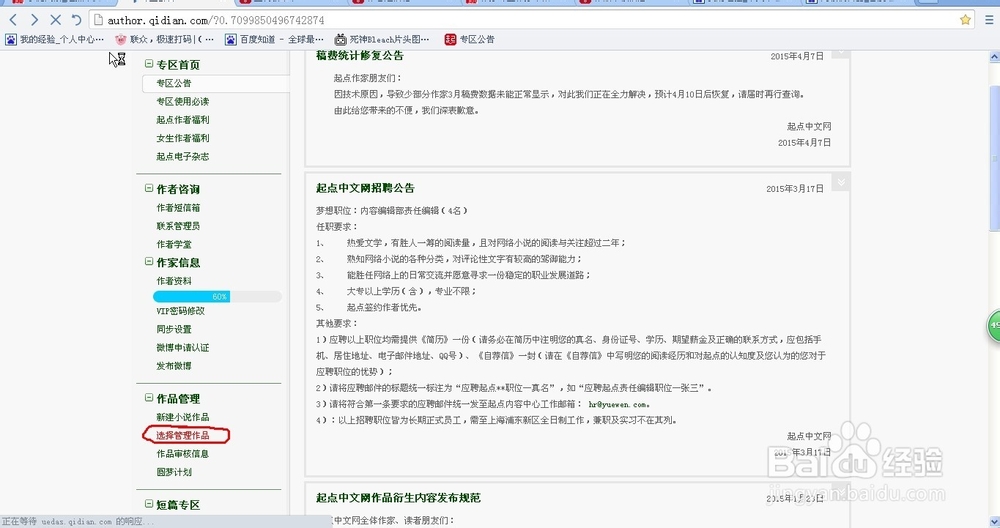Click the undo-style restore page arrow
The width and height of the screenshot is (1000, 528).
77,20
